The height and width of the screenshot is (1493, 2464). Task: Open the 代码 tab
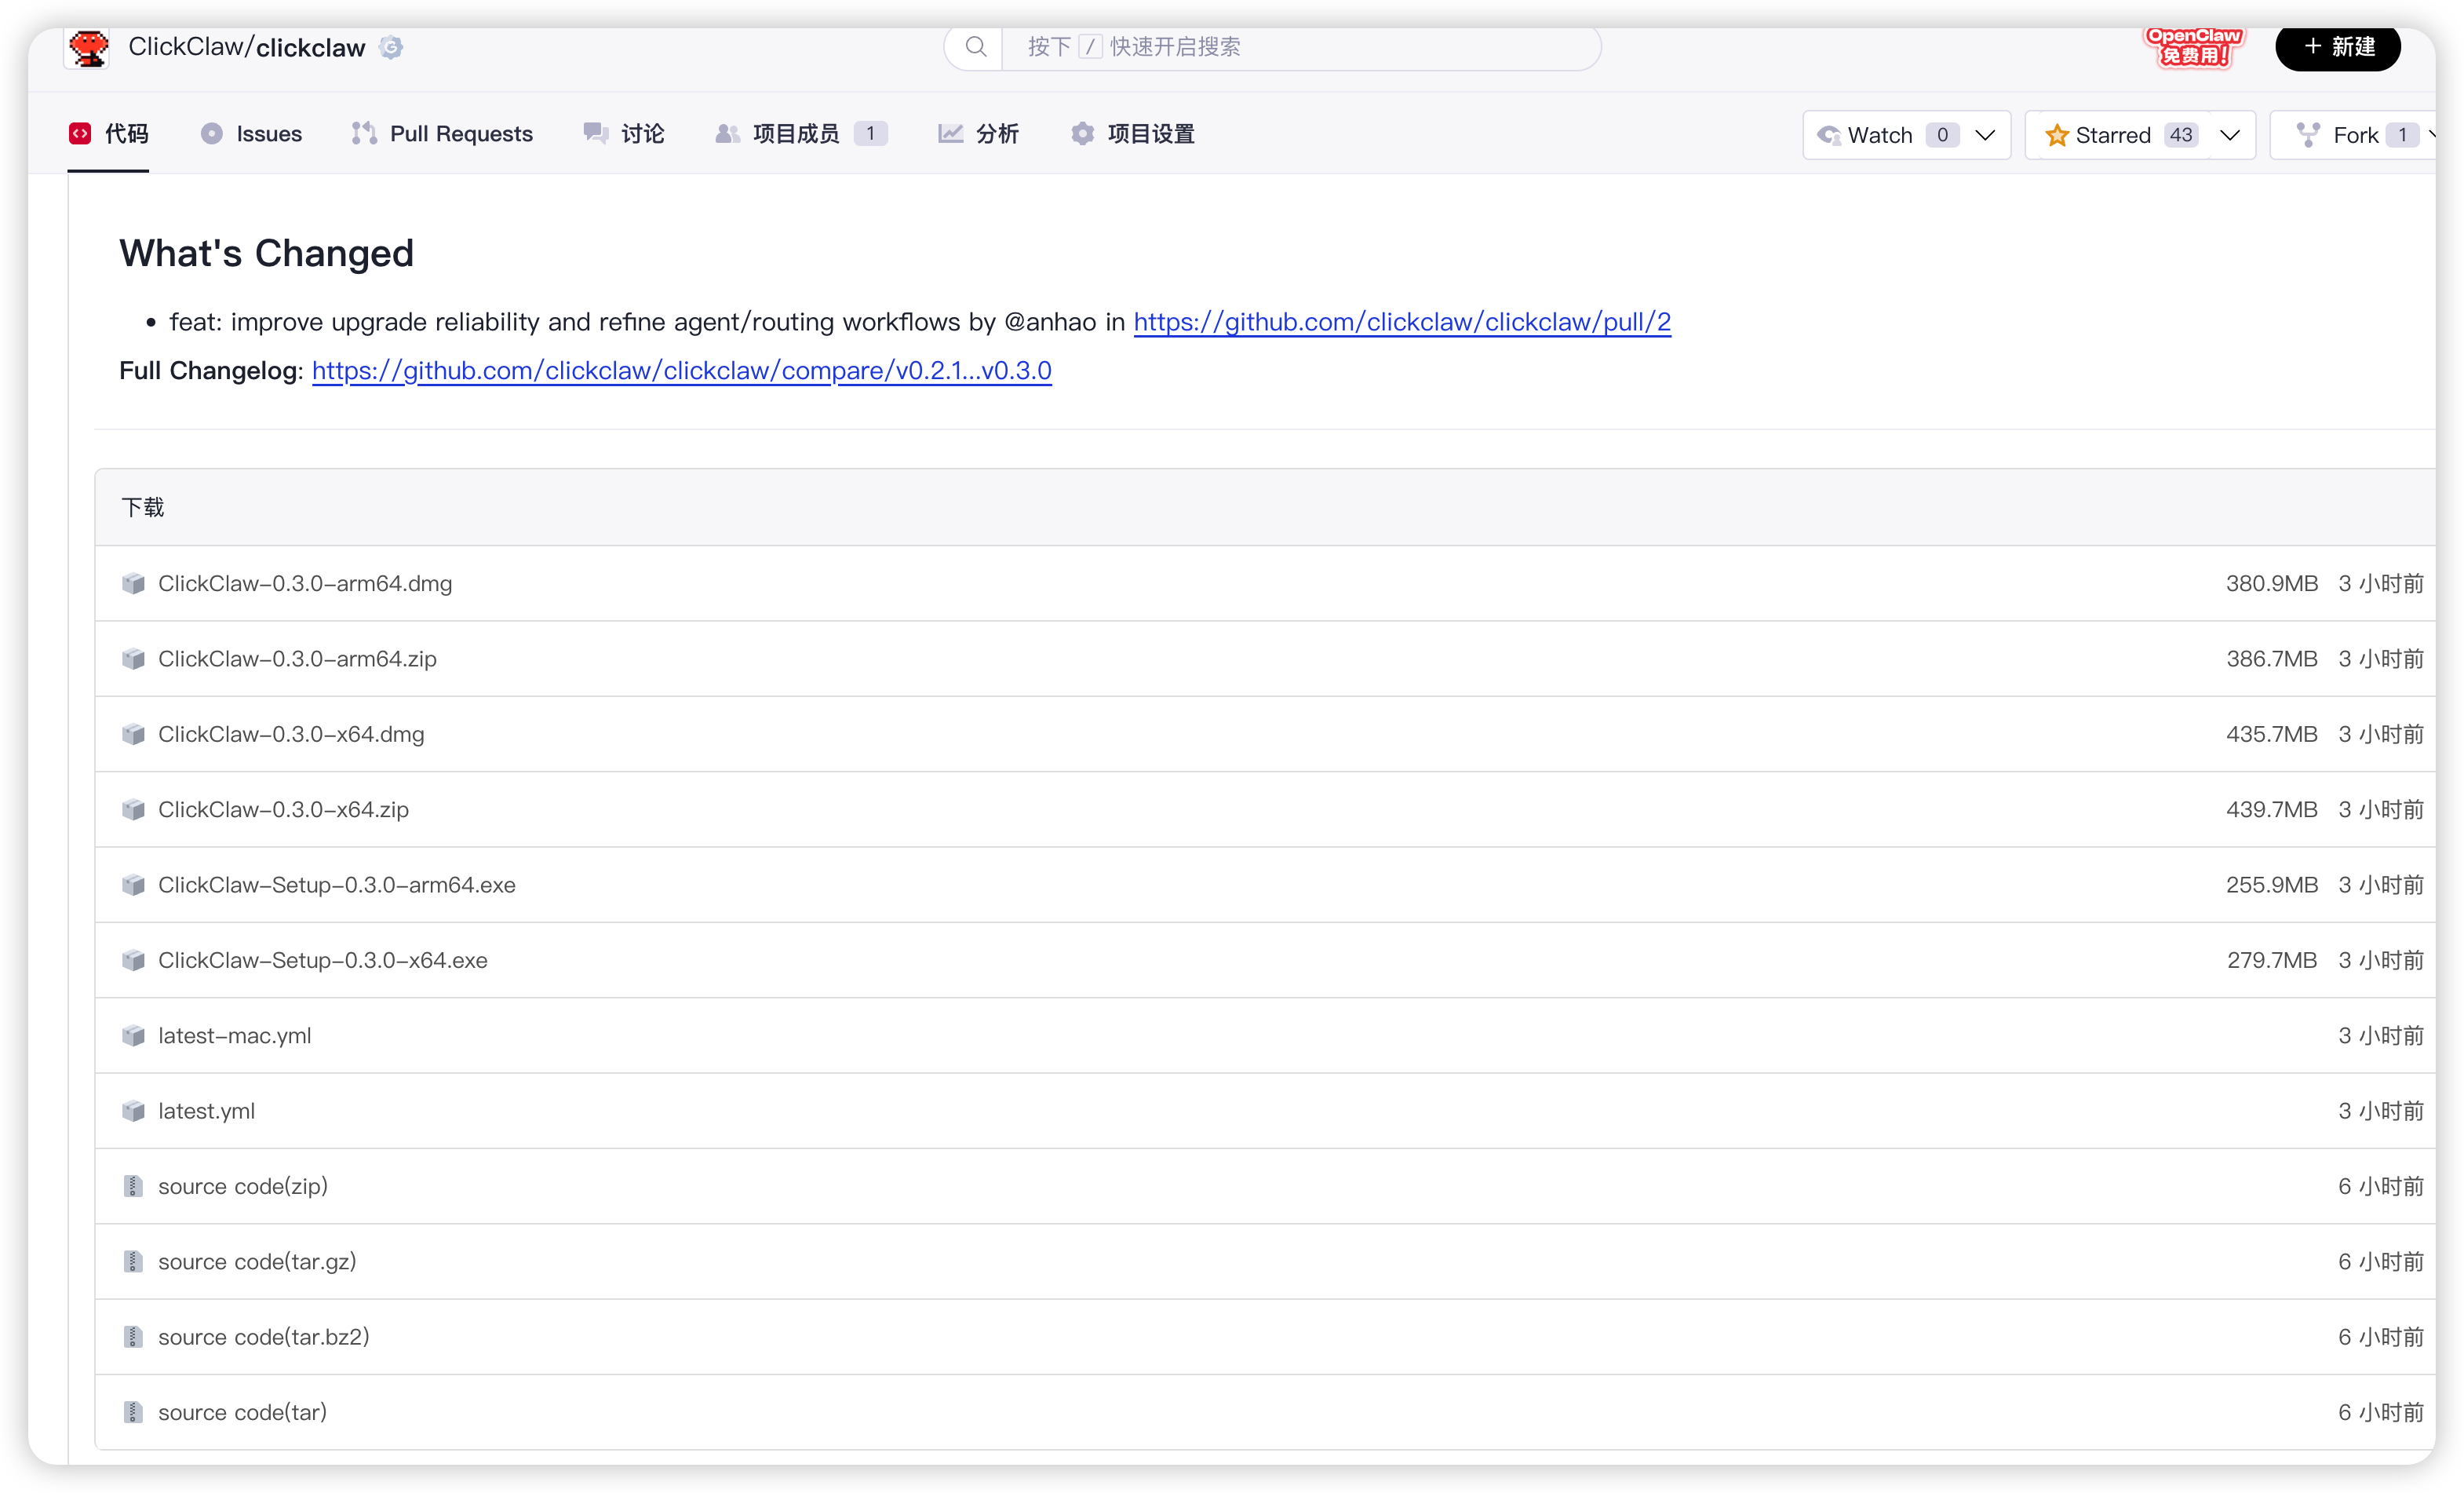pyautogui.click(x=109, y=134)
